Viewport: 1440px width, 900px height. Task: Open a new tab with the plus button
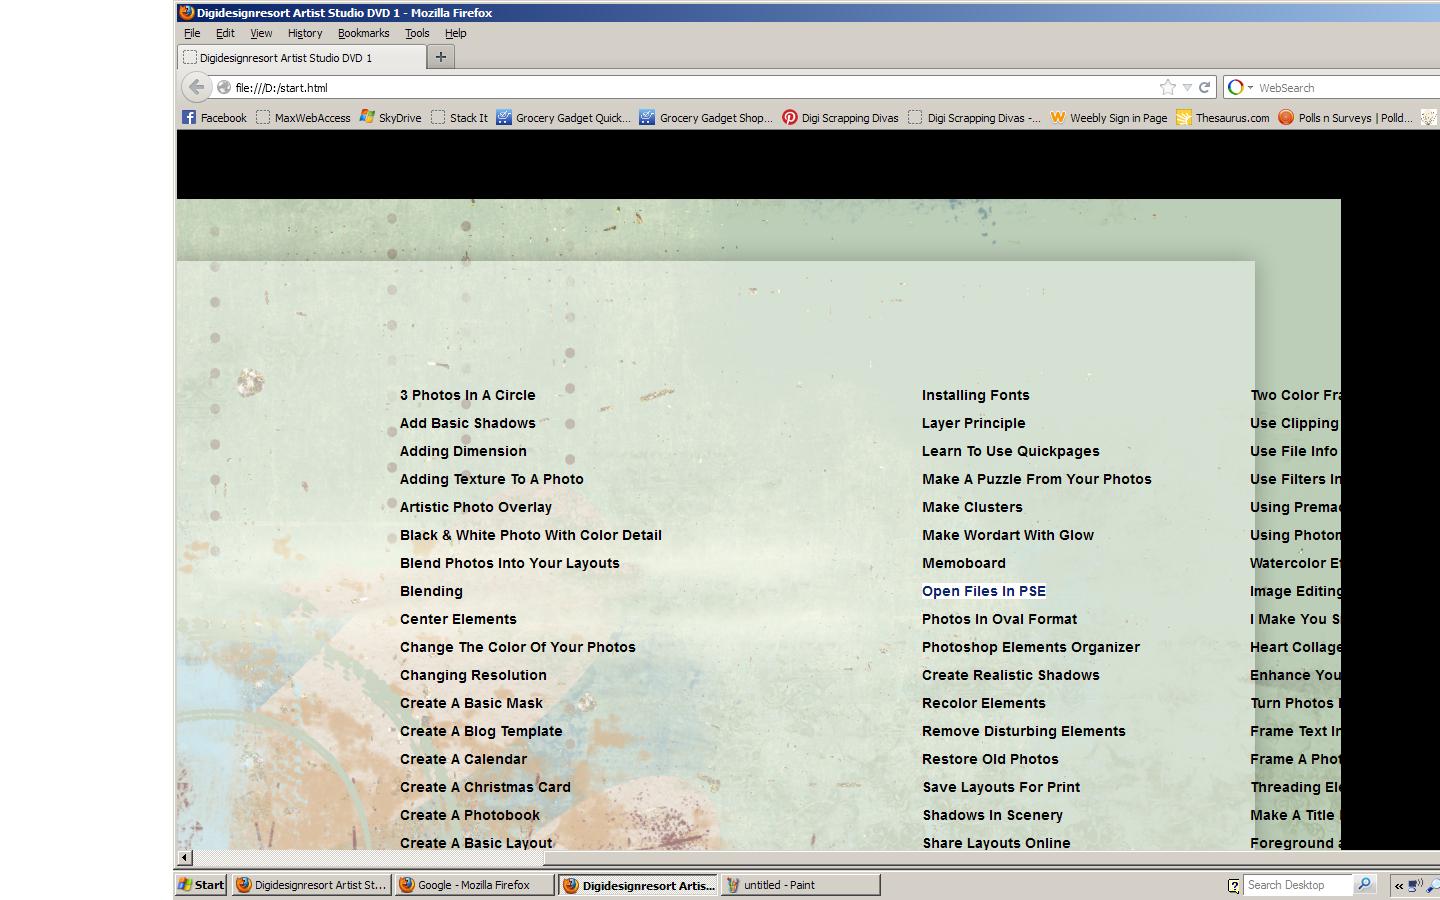(x=440, y=57)
